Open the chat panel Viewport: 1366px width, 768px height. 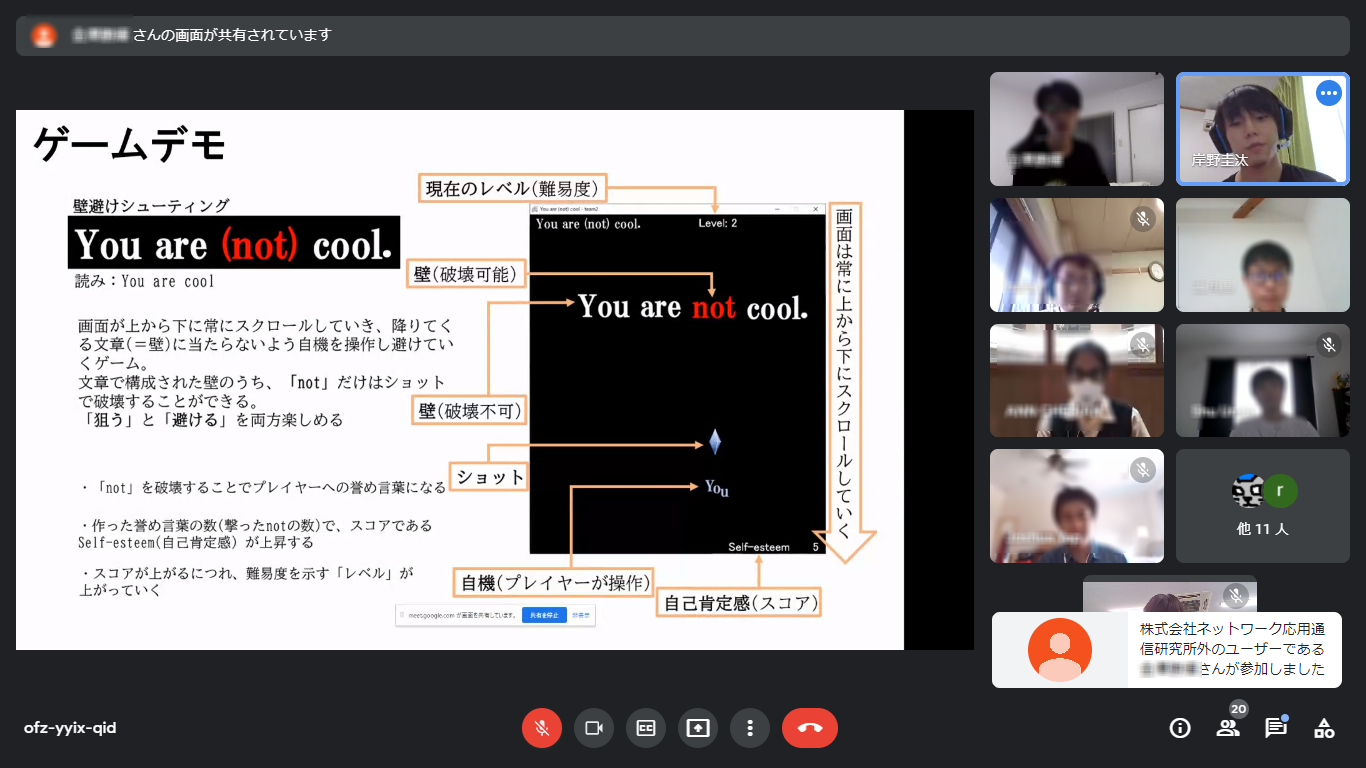(x=1276, y=728)
